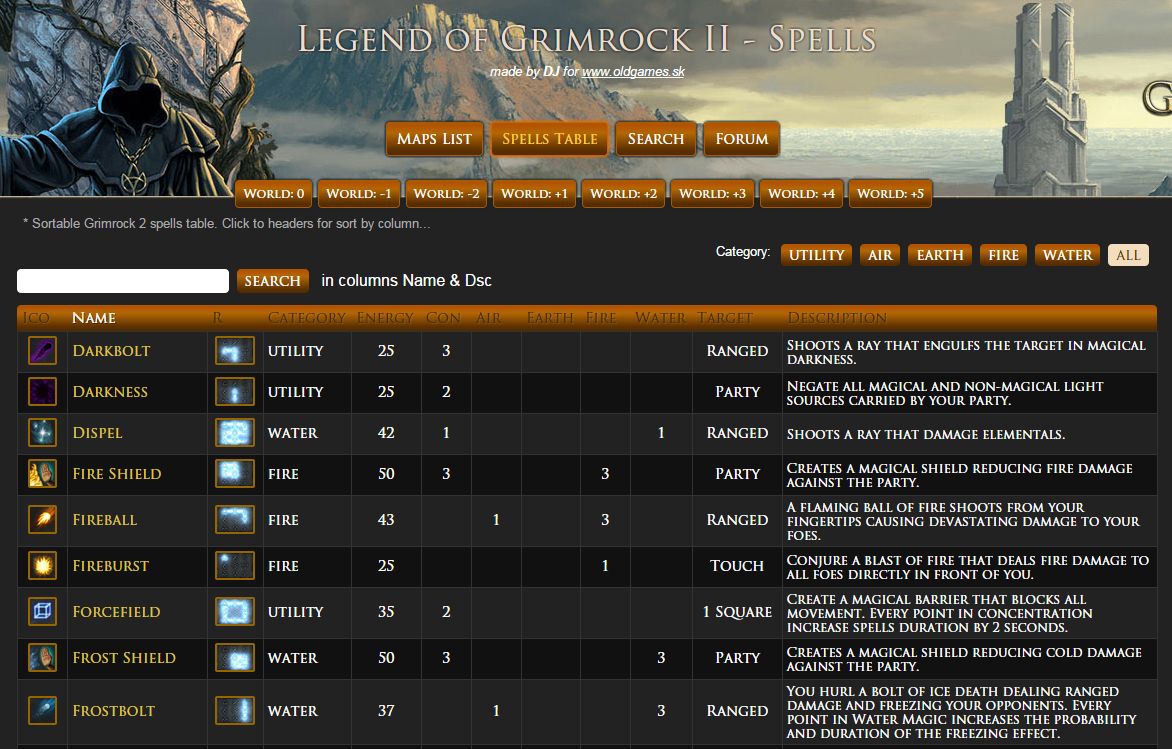Click the Frostbolt rune pattern image
Image resolution: width=1172 pixels, height=749 pixels.
tap(235, 711)
